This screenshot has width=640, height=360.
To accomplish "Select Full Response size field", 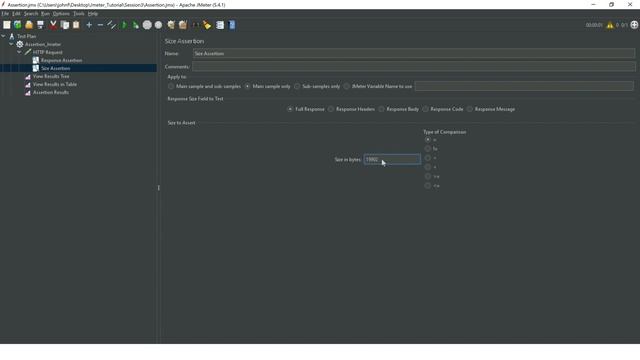I will click(290, 109).
